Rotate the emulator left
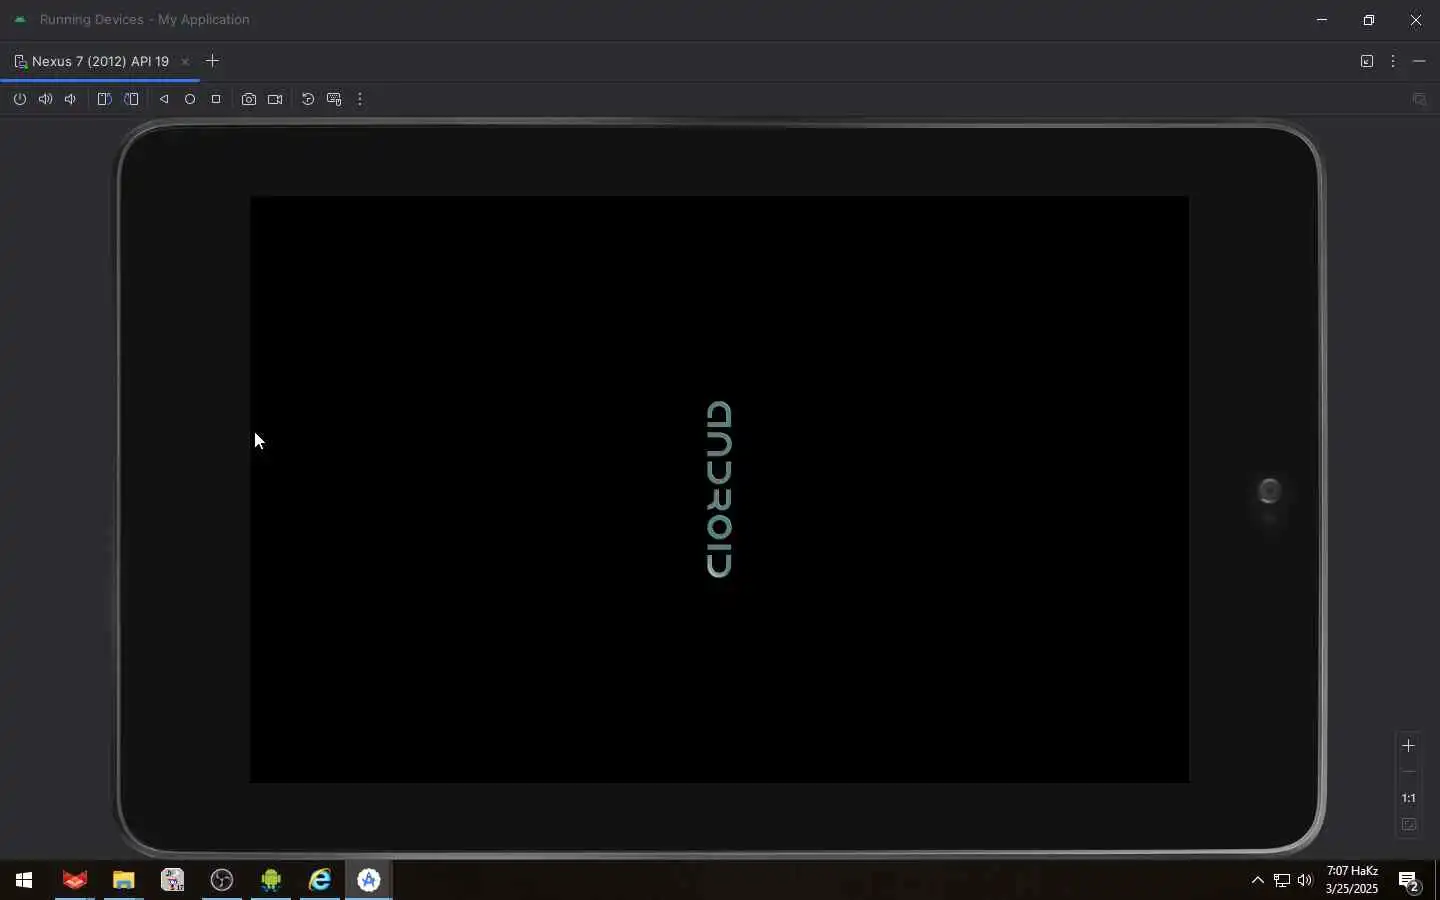 coord(104,99)
